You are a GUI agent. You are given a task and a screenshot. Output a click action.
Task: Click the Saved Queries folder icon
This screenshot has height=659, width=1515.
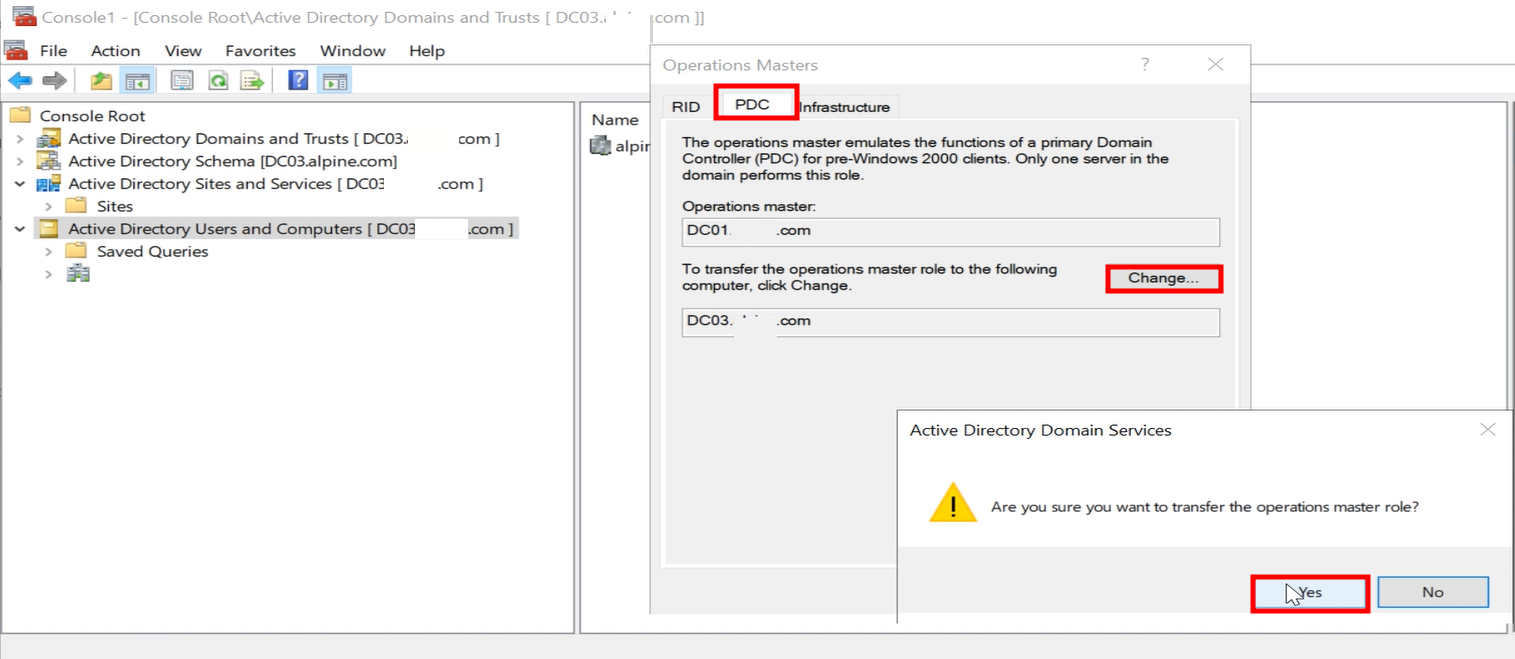[x=76, y=251]
